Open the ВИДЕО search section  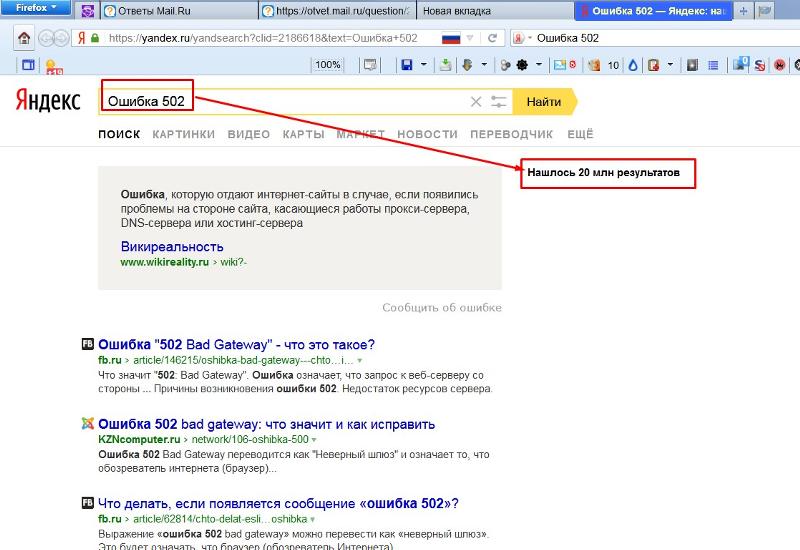248,134
